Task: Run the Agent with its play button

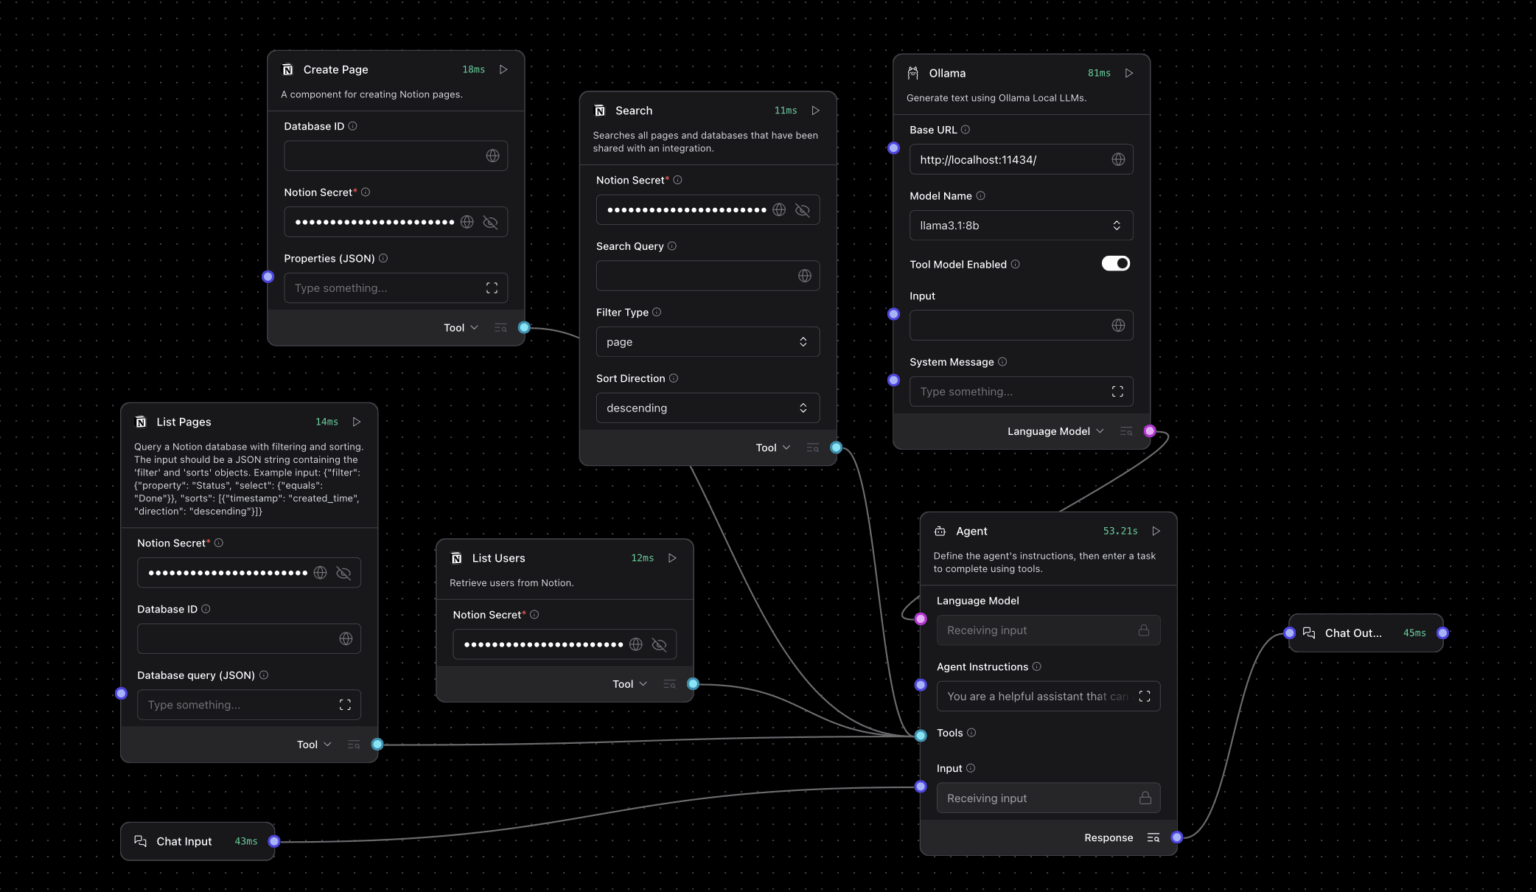Action: pyautogui.click(x=1156, y=531)
